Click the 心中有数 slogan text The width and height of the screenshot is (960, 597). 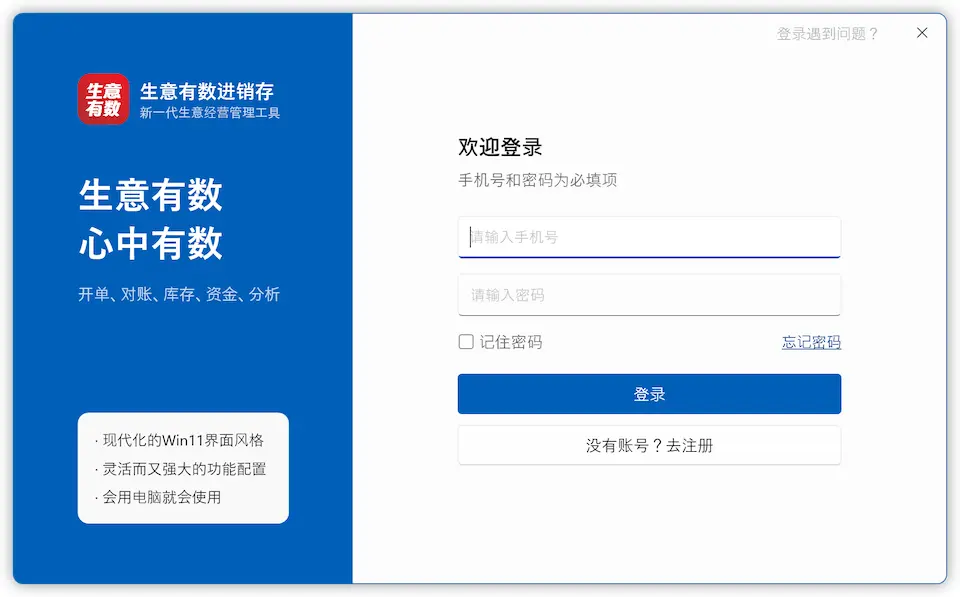click(x=151, y=243)
